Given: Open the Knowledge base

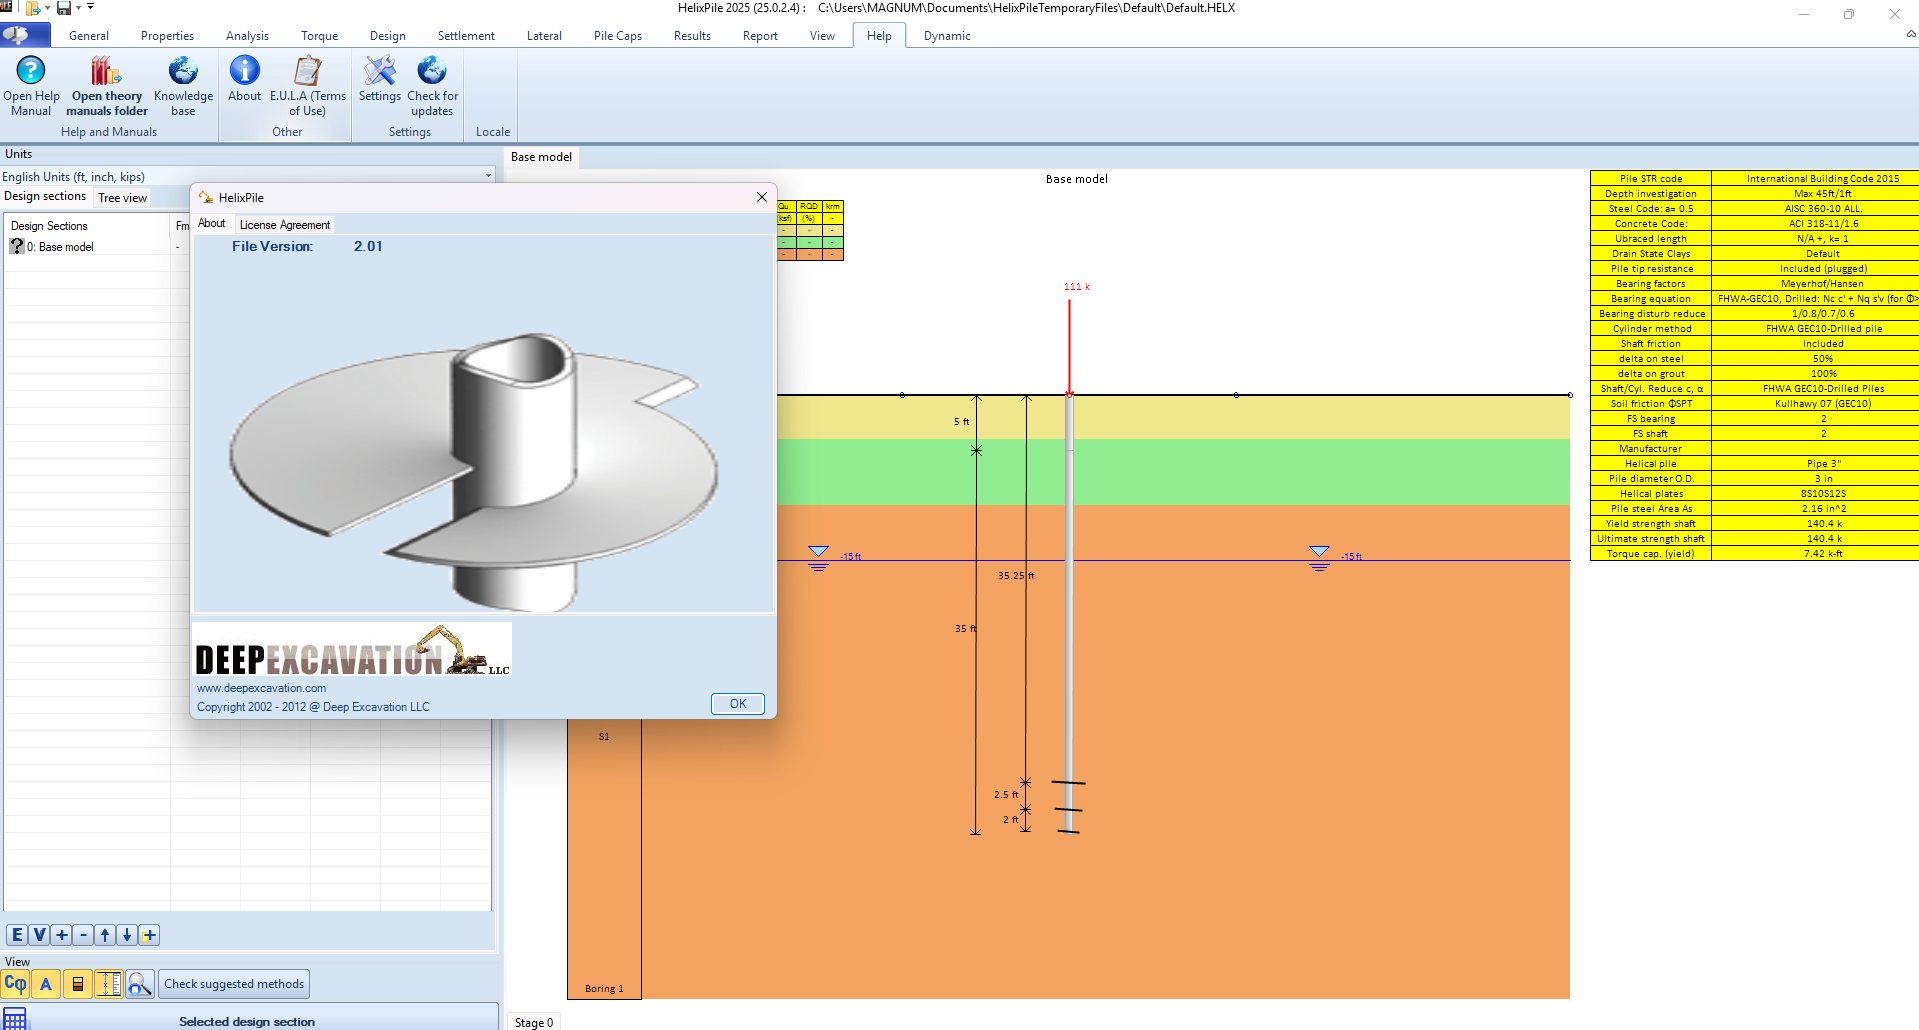Looking at the screenshot, I should pos(183,86).
